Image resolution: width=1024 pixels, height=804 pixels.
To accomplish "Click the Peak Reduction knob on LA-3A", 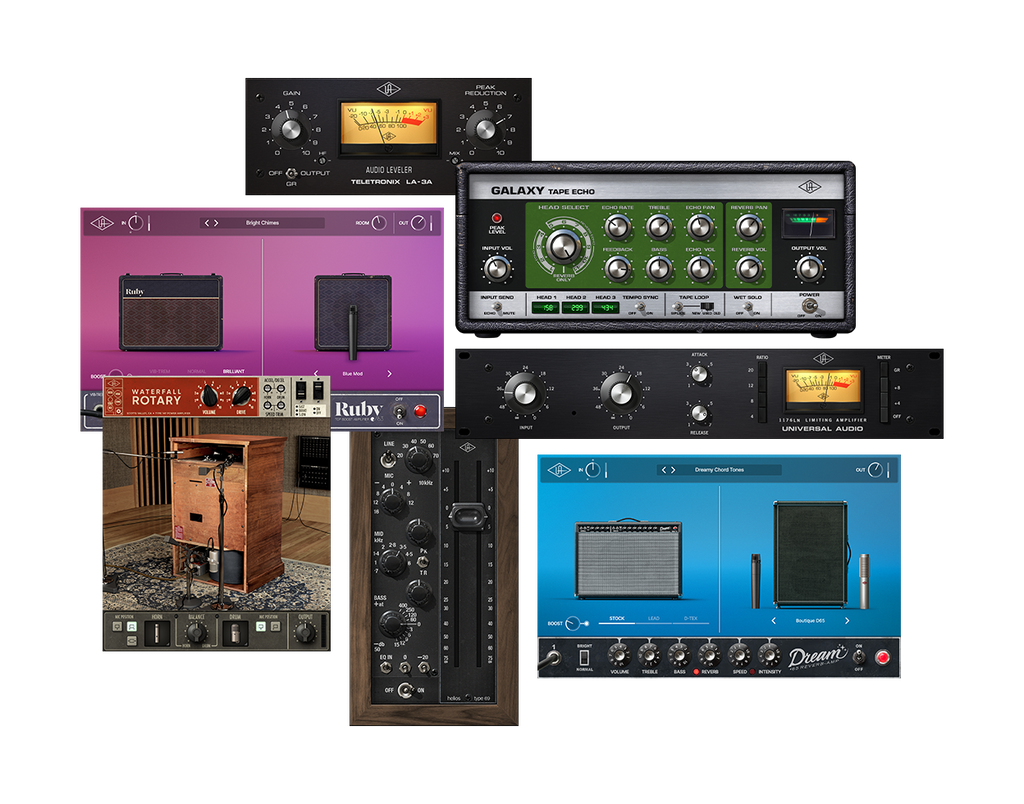I will pos(485,128).
